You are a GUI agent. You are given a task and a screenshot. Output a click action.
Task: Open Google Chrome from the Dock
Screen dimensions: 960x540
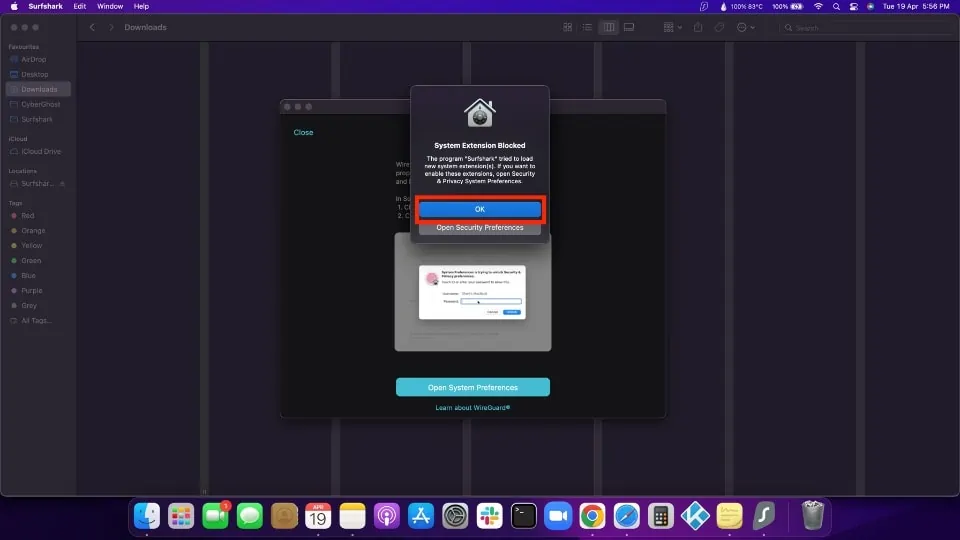(x=593, y=516)
